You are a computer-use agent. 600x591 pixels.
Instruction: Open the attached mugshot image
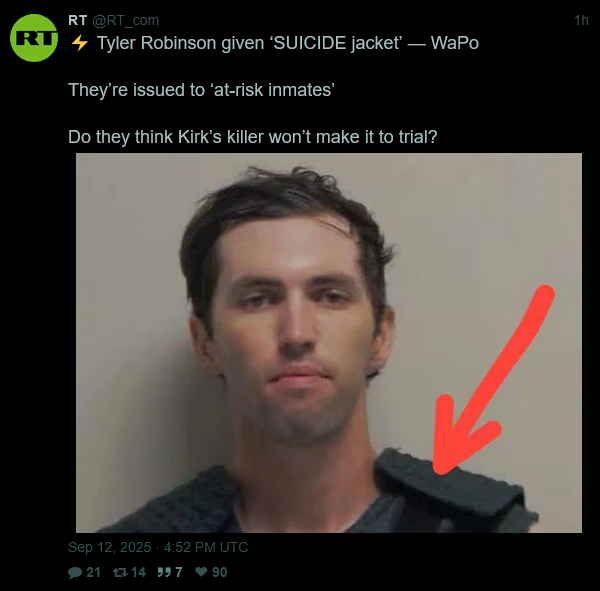point(329,343)
